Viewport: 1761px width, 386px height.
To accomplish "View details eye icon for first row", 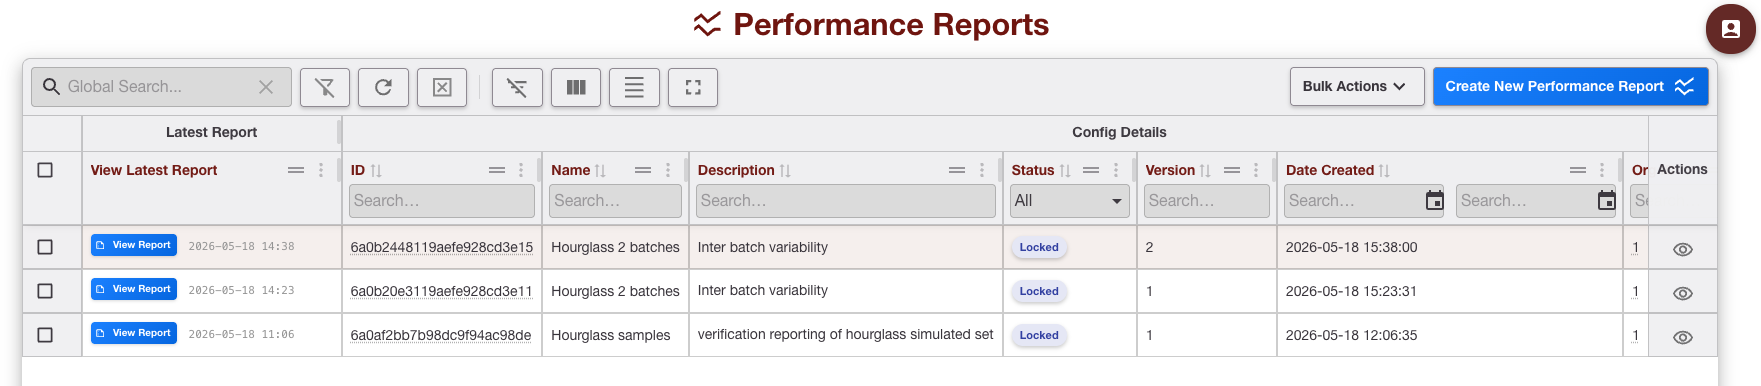I will [x=1682, y=249].
